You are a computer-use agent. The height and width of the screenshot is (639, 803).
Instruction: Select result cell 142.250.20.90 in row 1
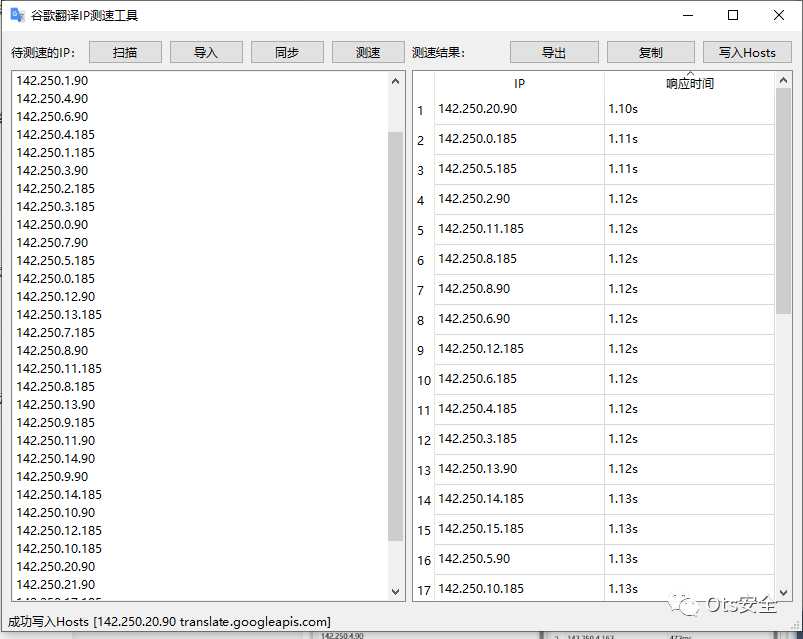(x=519, y=109)
